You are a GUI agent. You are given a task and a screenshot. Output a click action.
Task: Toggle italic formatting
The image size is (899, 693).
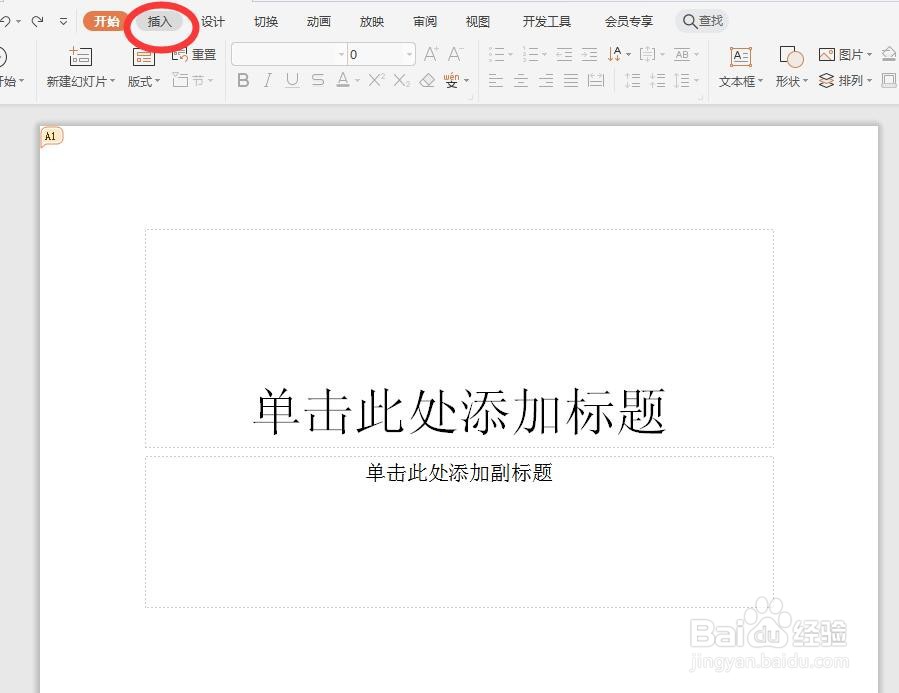(267, 81)
